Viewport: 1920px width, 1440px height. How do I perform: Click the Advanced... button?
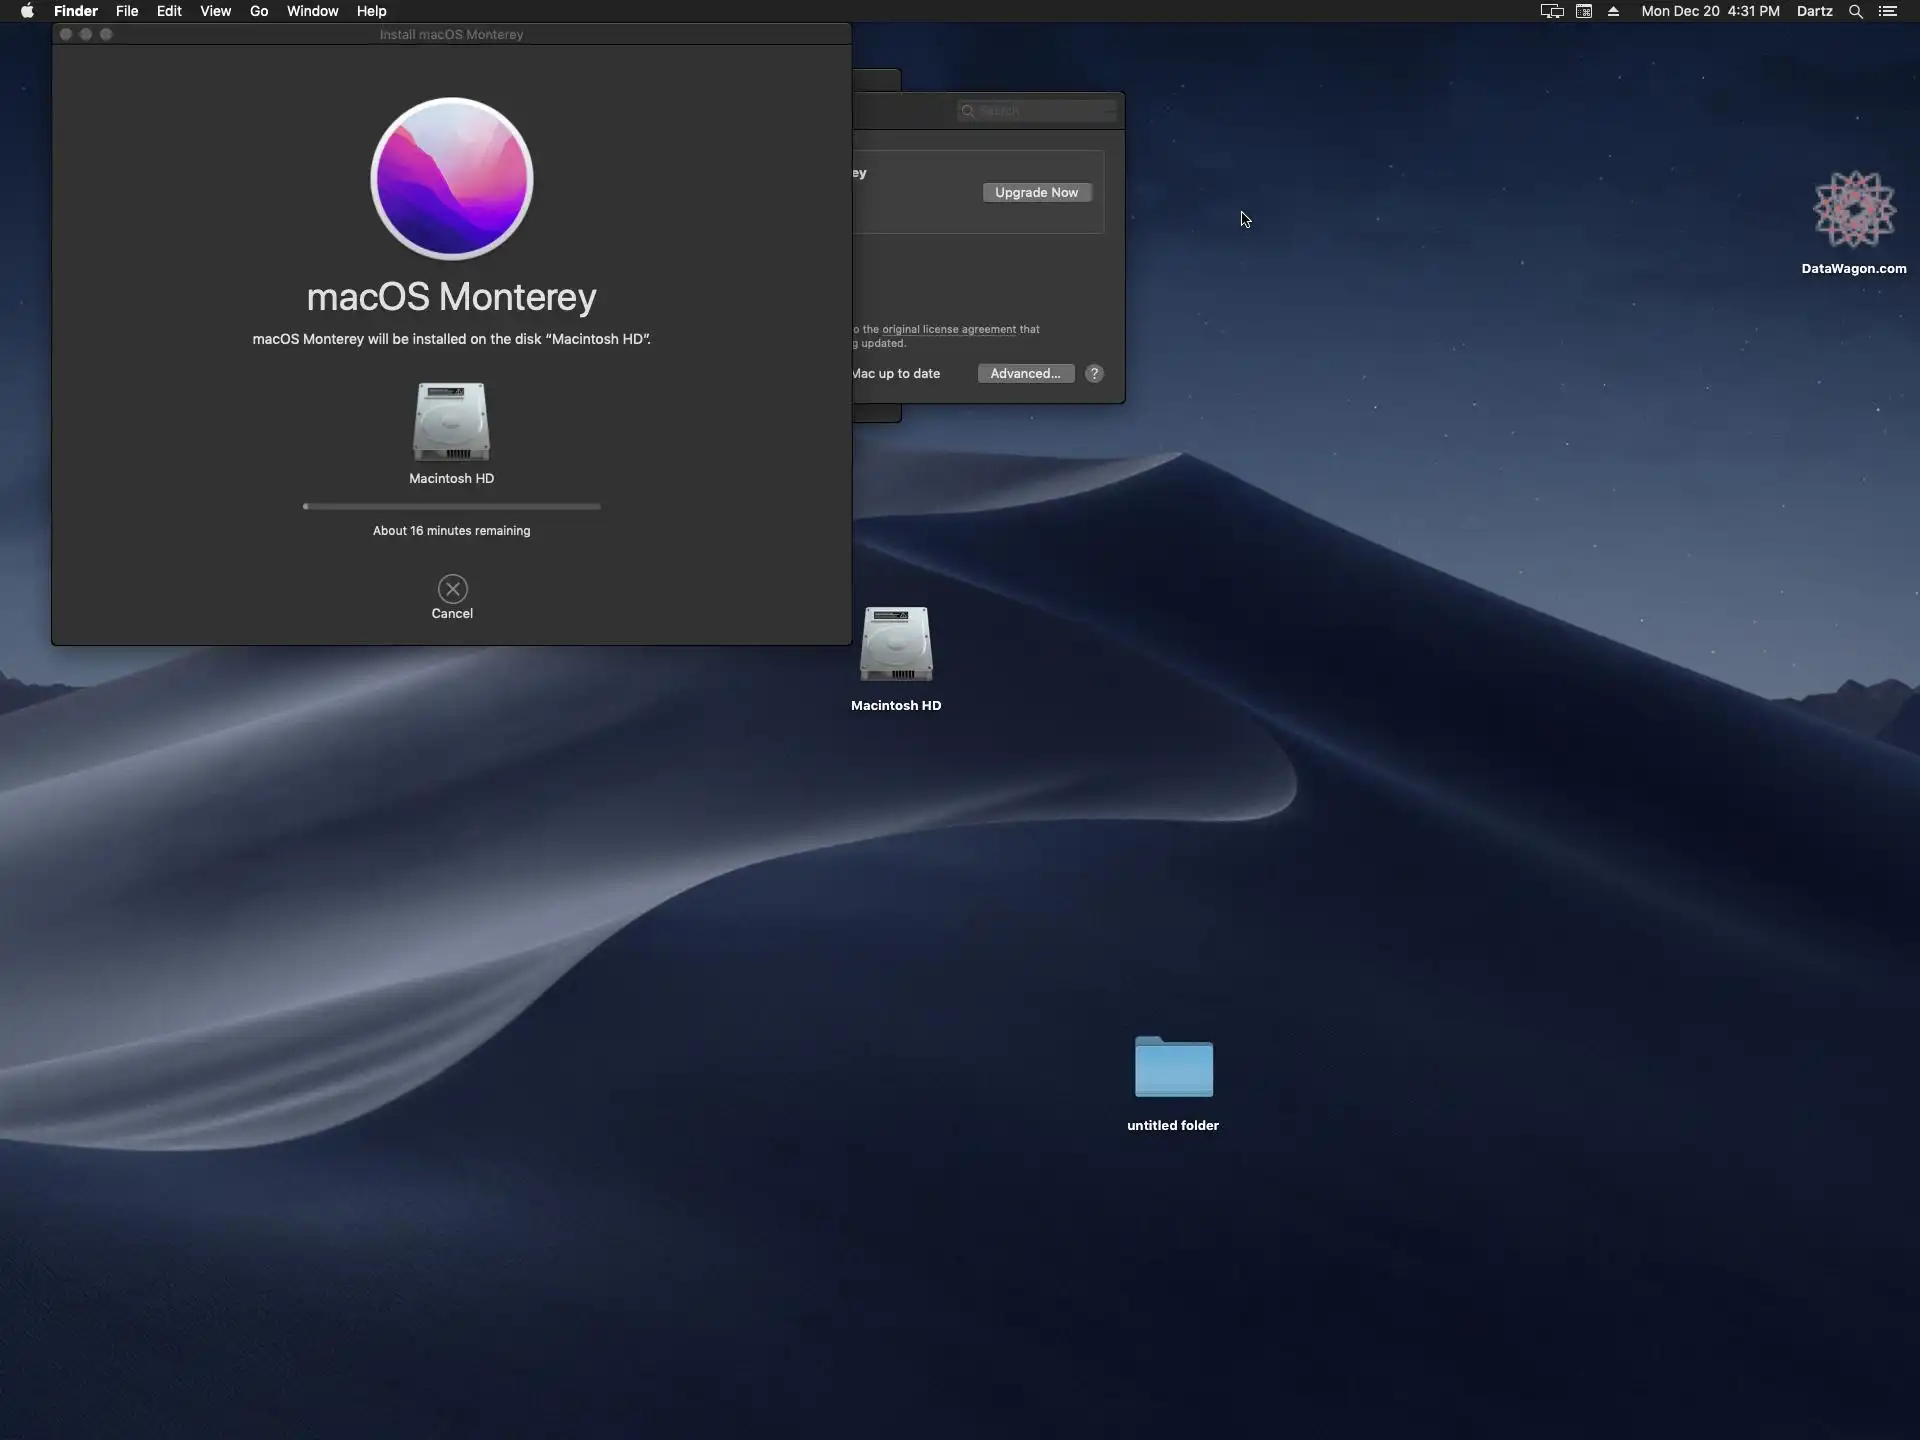click(1025, 373)
